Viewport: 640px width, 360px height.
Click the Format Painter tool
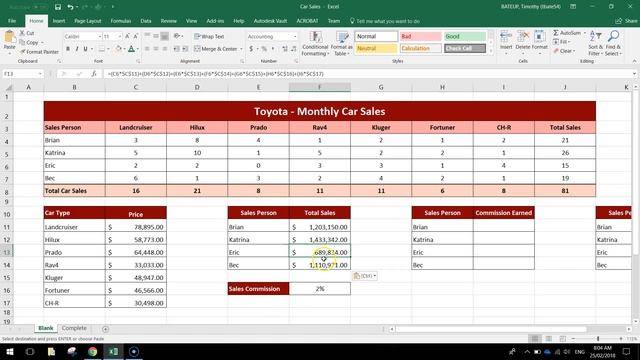pos(40,52)
